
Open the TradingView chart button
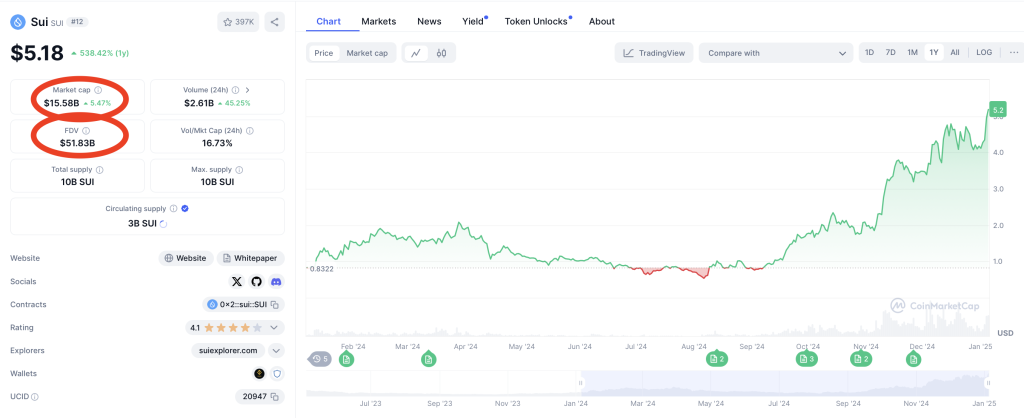click(654, 53)
